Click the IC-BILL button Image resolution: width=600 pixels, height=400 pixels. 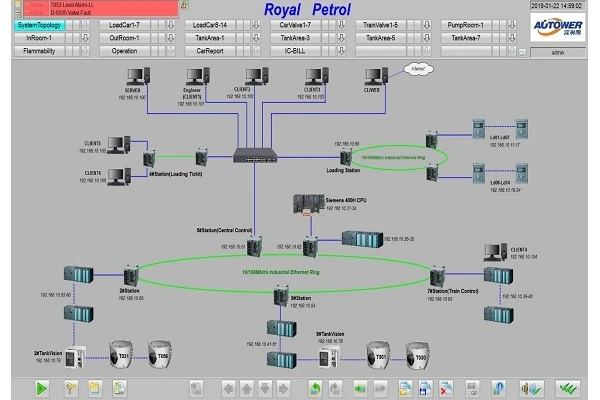click(295, 51)
